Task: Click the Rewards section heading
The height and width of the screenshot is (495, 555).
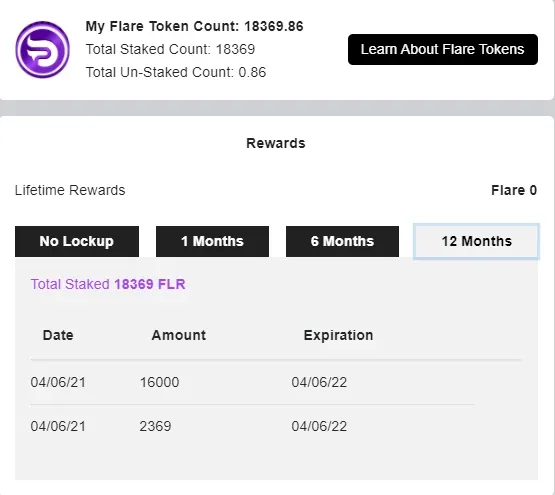Action: click(x=276, y=143)
